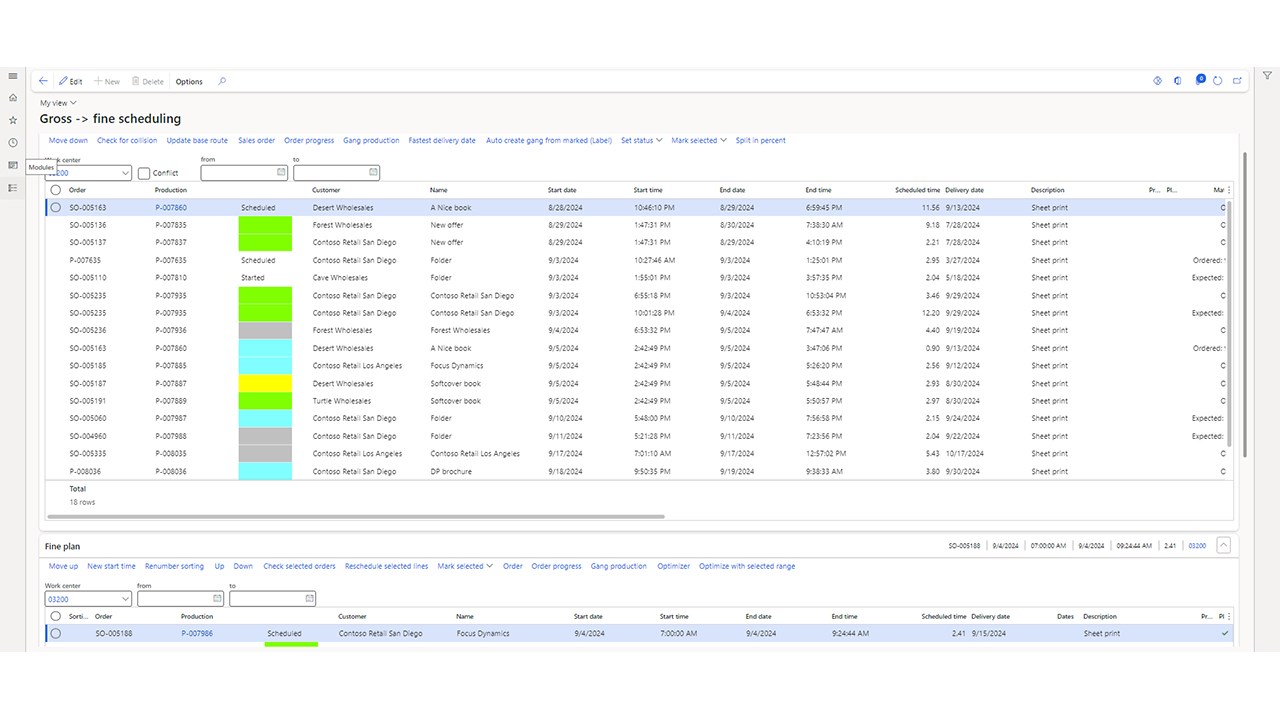
Task: Open attachments icon with 0 badge
Action: (1199, 80)
